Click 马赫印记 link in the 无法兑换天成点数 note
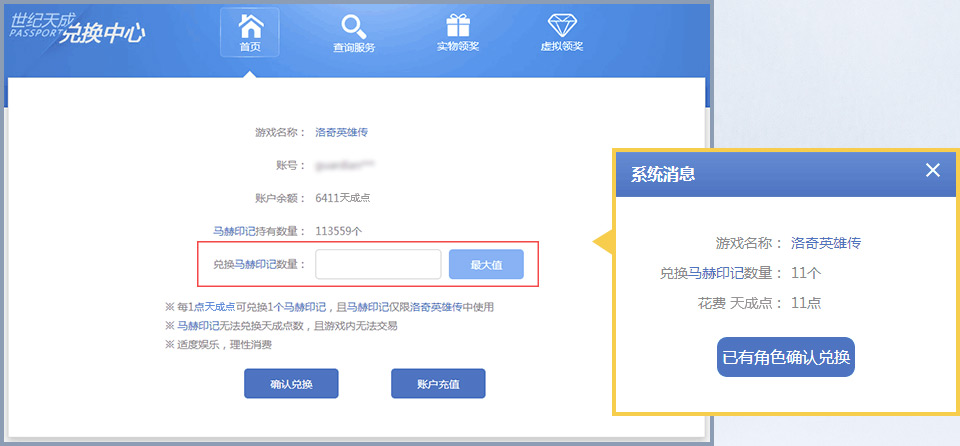 click(x=199, y=326)
